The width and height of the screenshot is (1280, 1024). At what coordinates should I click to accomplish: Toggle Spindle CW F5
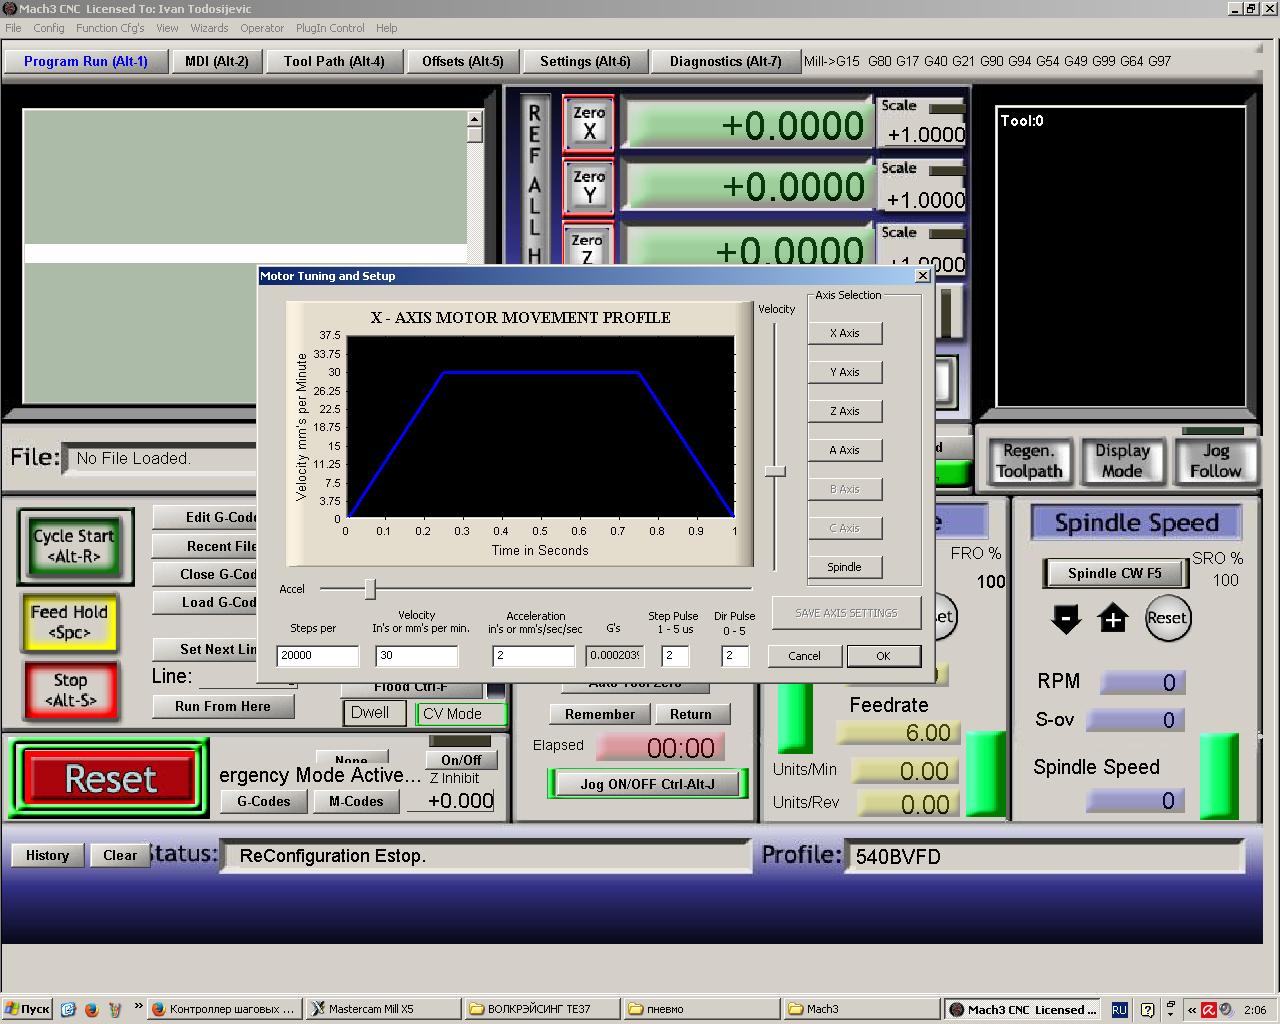(x=1114, y=573)
